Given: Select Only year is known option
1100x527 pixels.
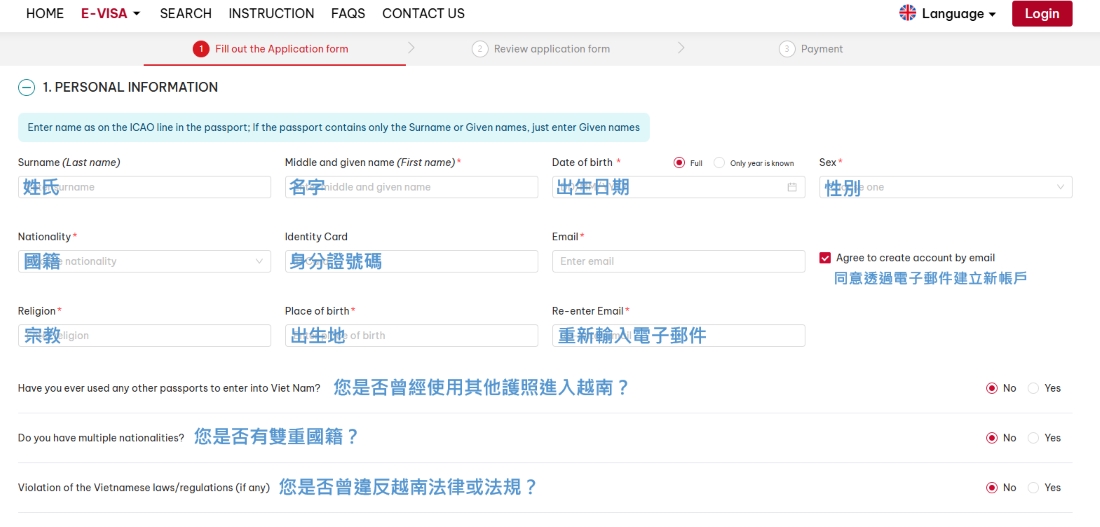Looking at the screenshot, I should [x=719, y=163].
